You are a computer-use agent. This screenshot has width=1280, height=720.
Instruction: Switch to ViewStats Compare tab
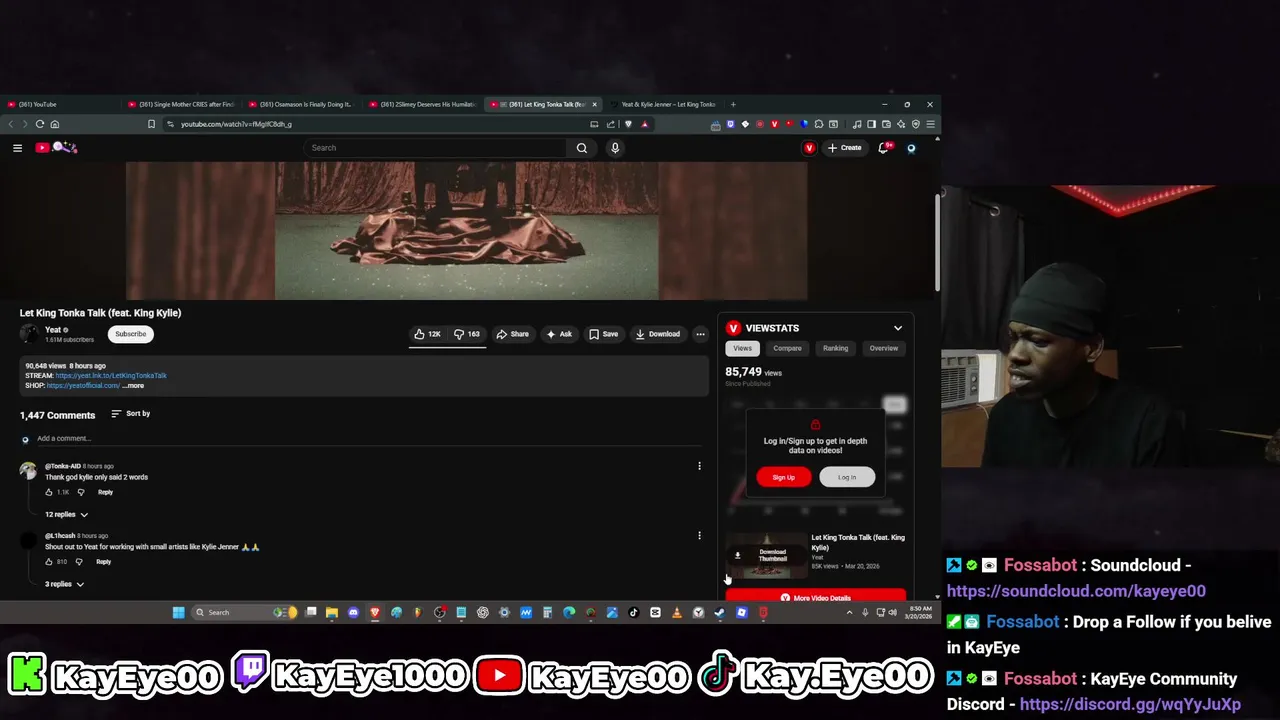pyautogui.click(x=787, y=348)
